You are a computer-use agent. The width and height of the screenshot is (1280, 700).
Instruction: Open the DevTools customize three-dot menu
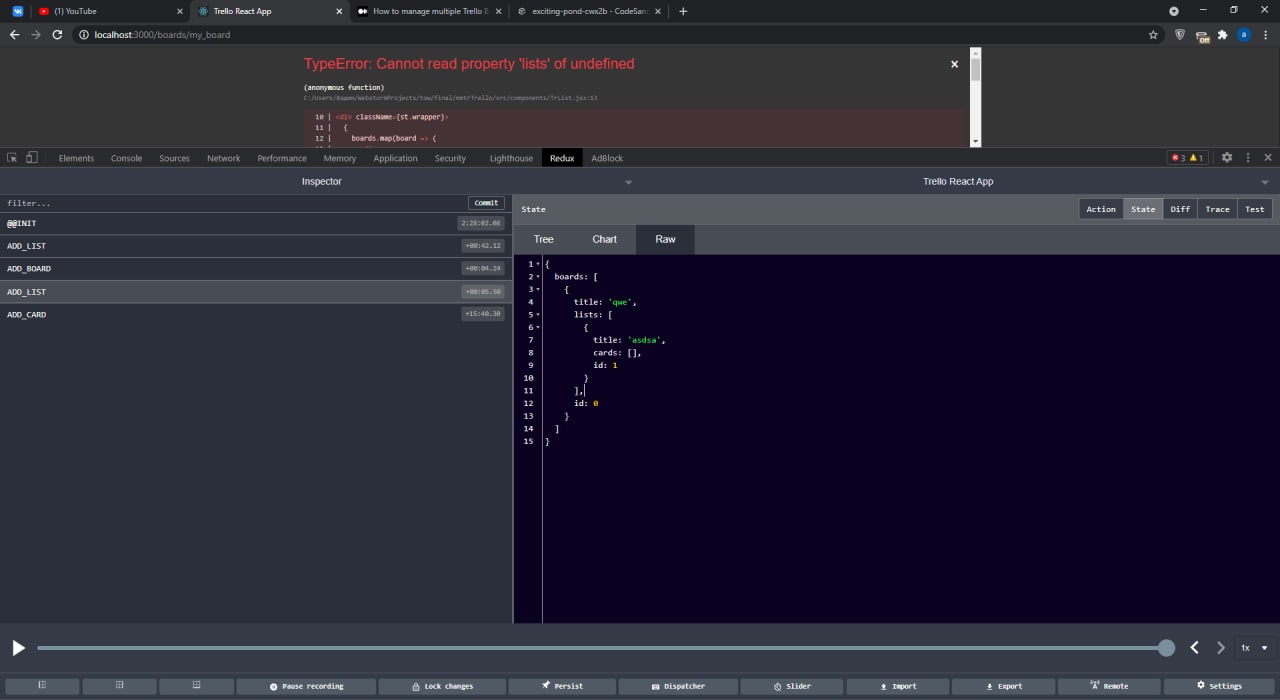click(x=1248, y=158)
